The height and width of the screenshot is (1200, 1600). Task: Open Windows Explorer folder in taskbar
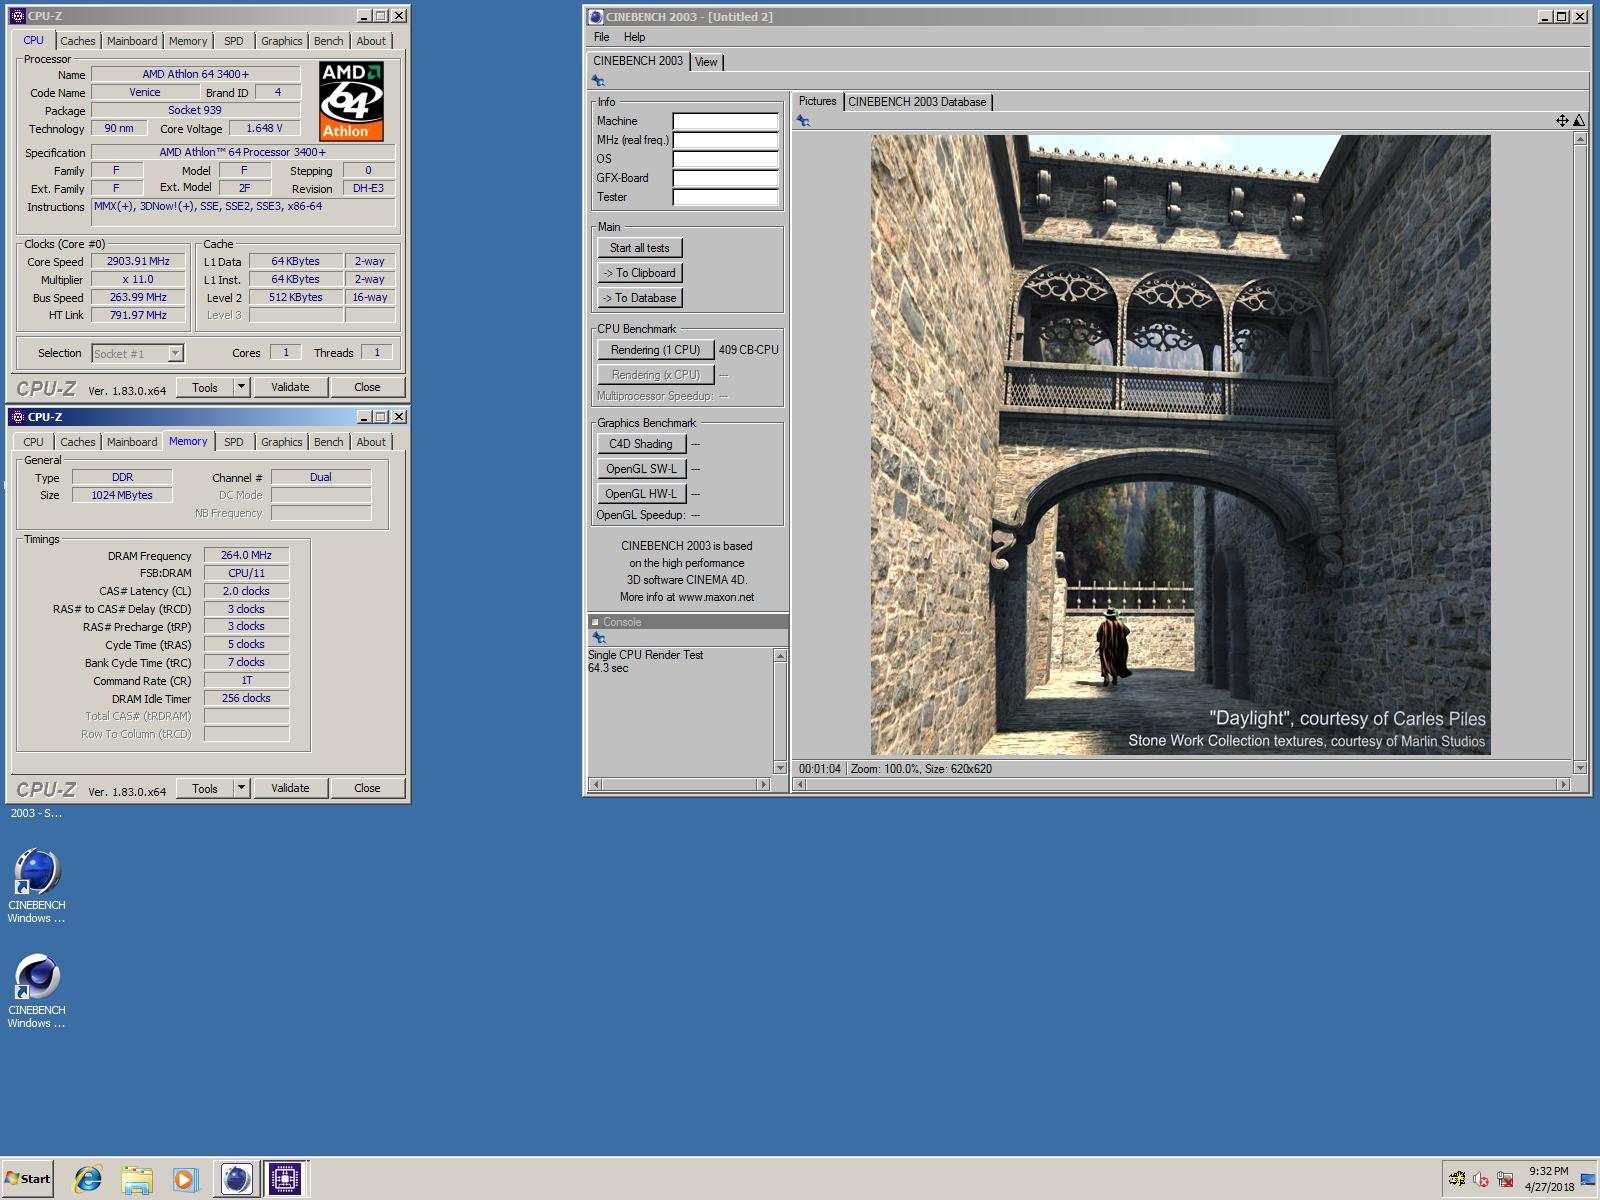[137, 1179]
